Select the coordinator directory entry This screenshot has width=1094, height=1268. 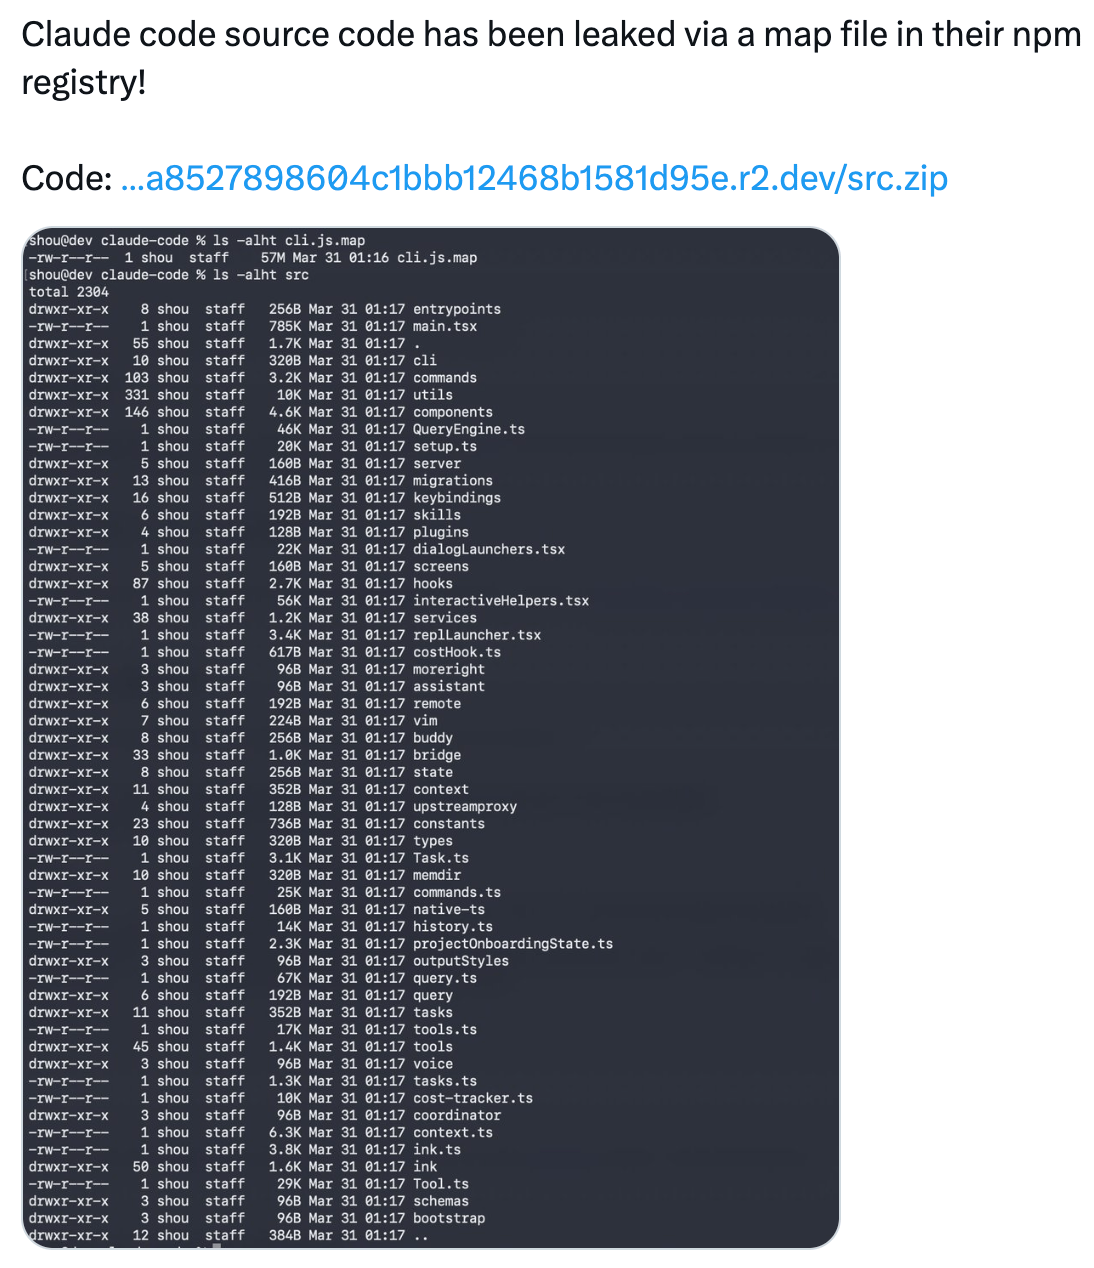coord(456,1115)
